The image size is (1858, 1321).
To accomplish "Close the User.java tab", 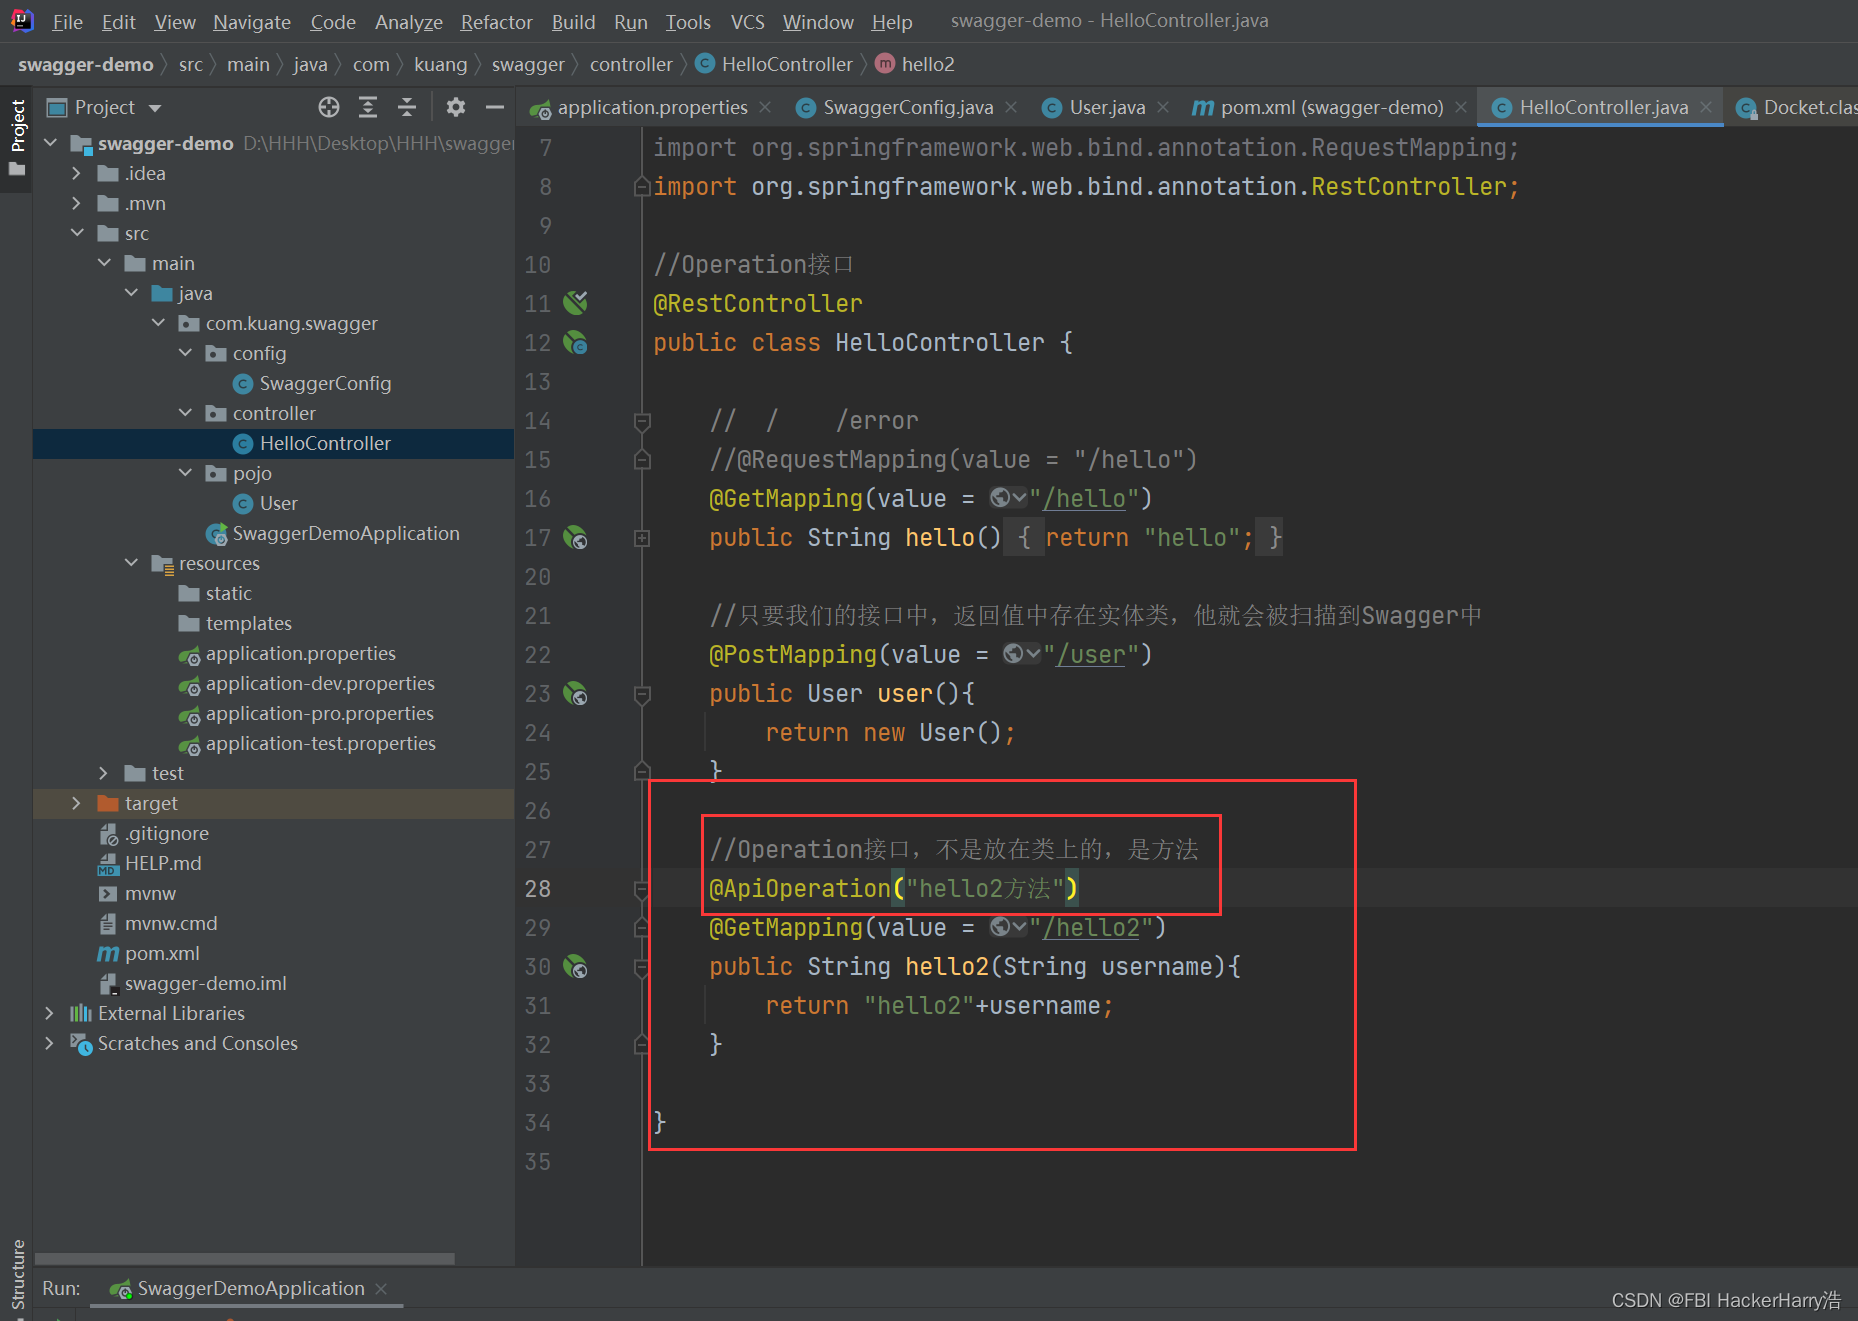I will tap(1163, 107).
